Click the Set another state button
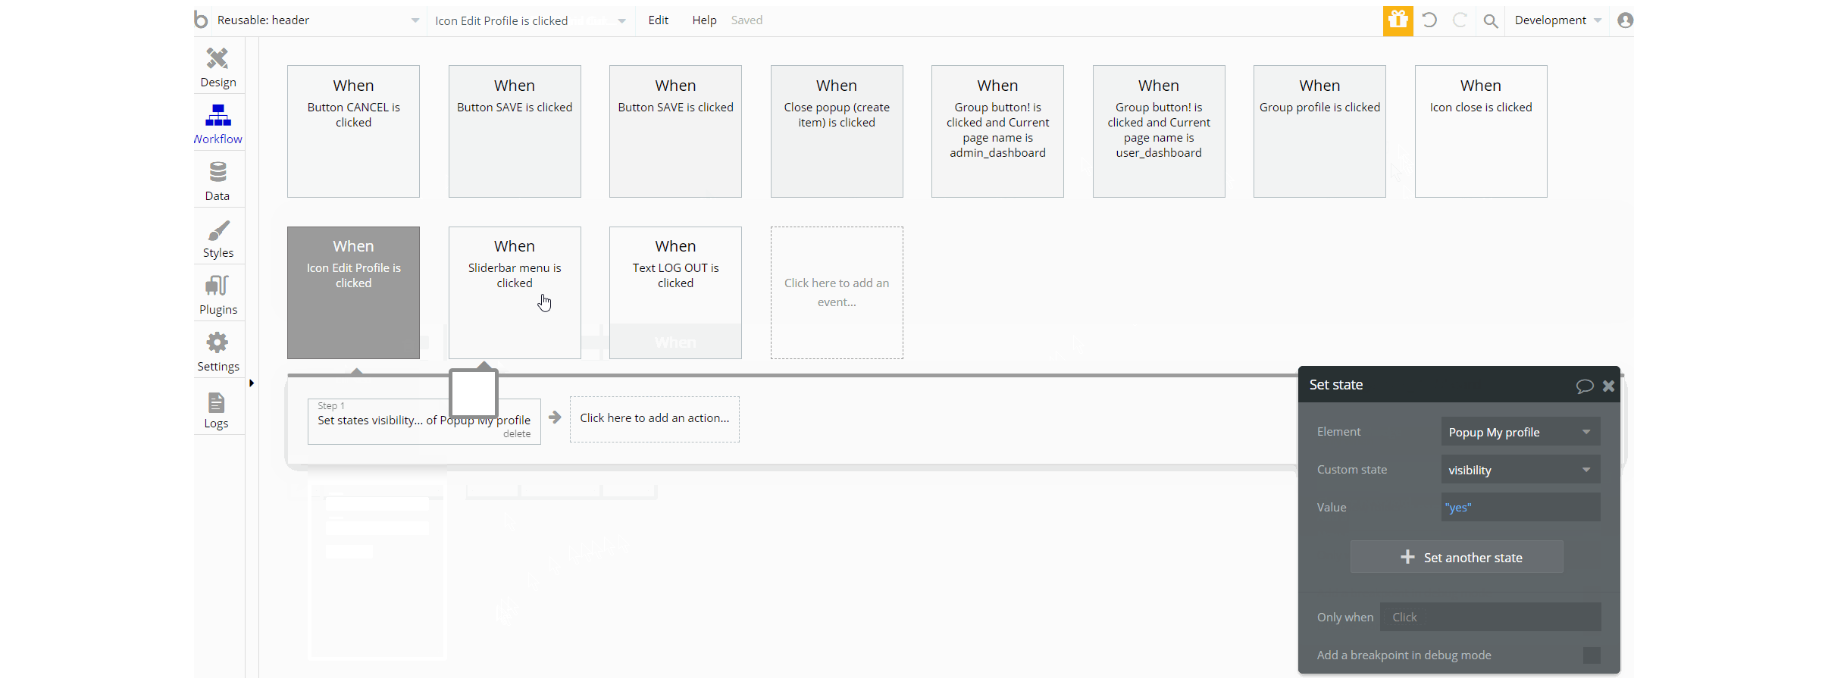The image size is (1830, 678). [x=1457, y=557]
